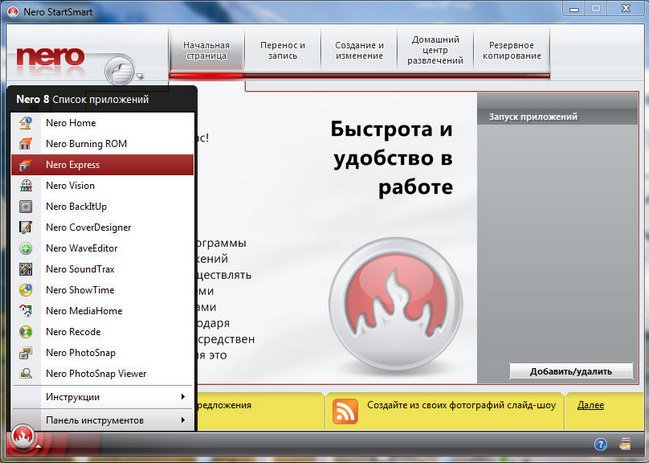Click the icon next to help button
649x463 pixels.
(x=625, y=444)
